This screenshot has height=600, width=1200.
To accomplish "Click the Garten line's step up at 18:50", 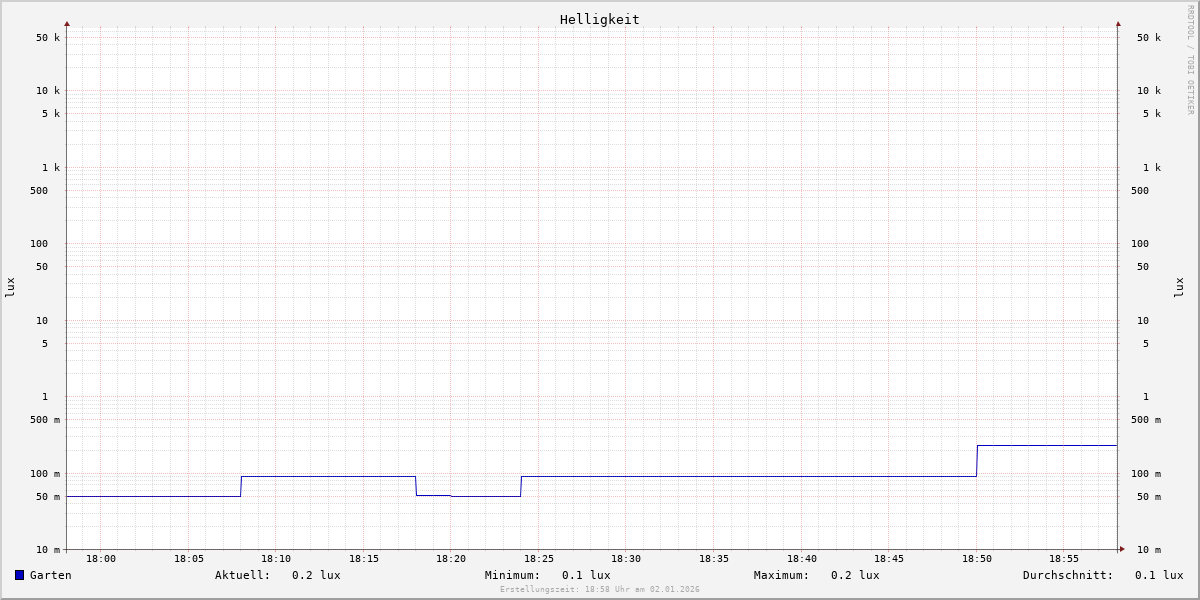I will click(977, 461).
